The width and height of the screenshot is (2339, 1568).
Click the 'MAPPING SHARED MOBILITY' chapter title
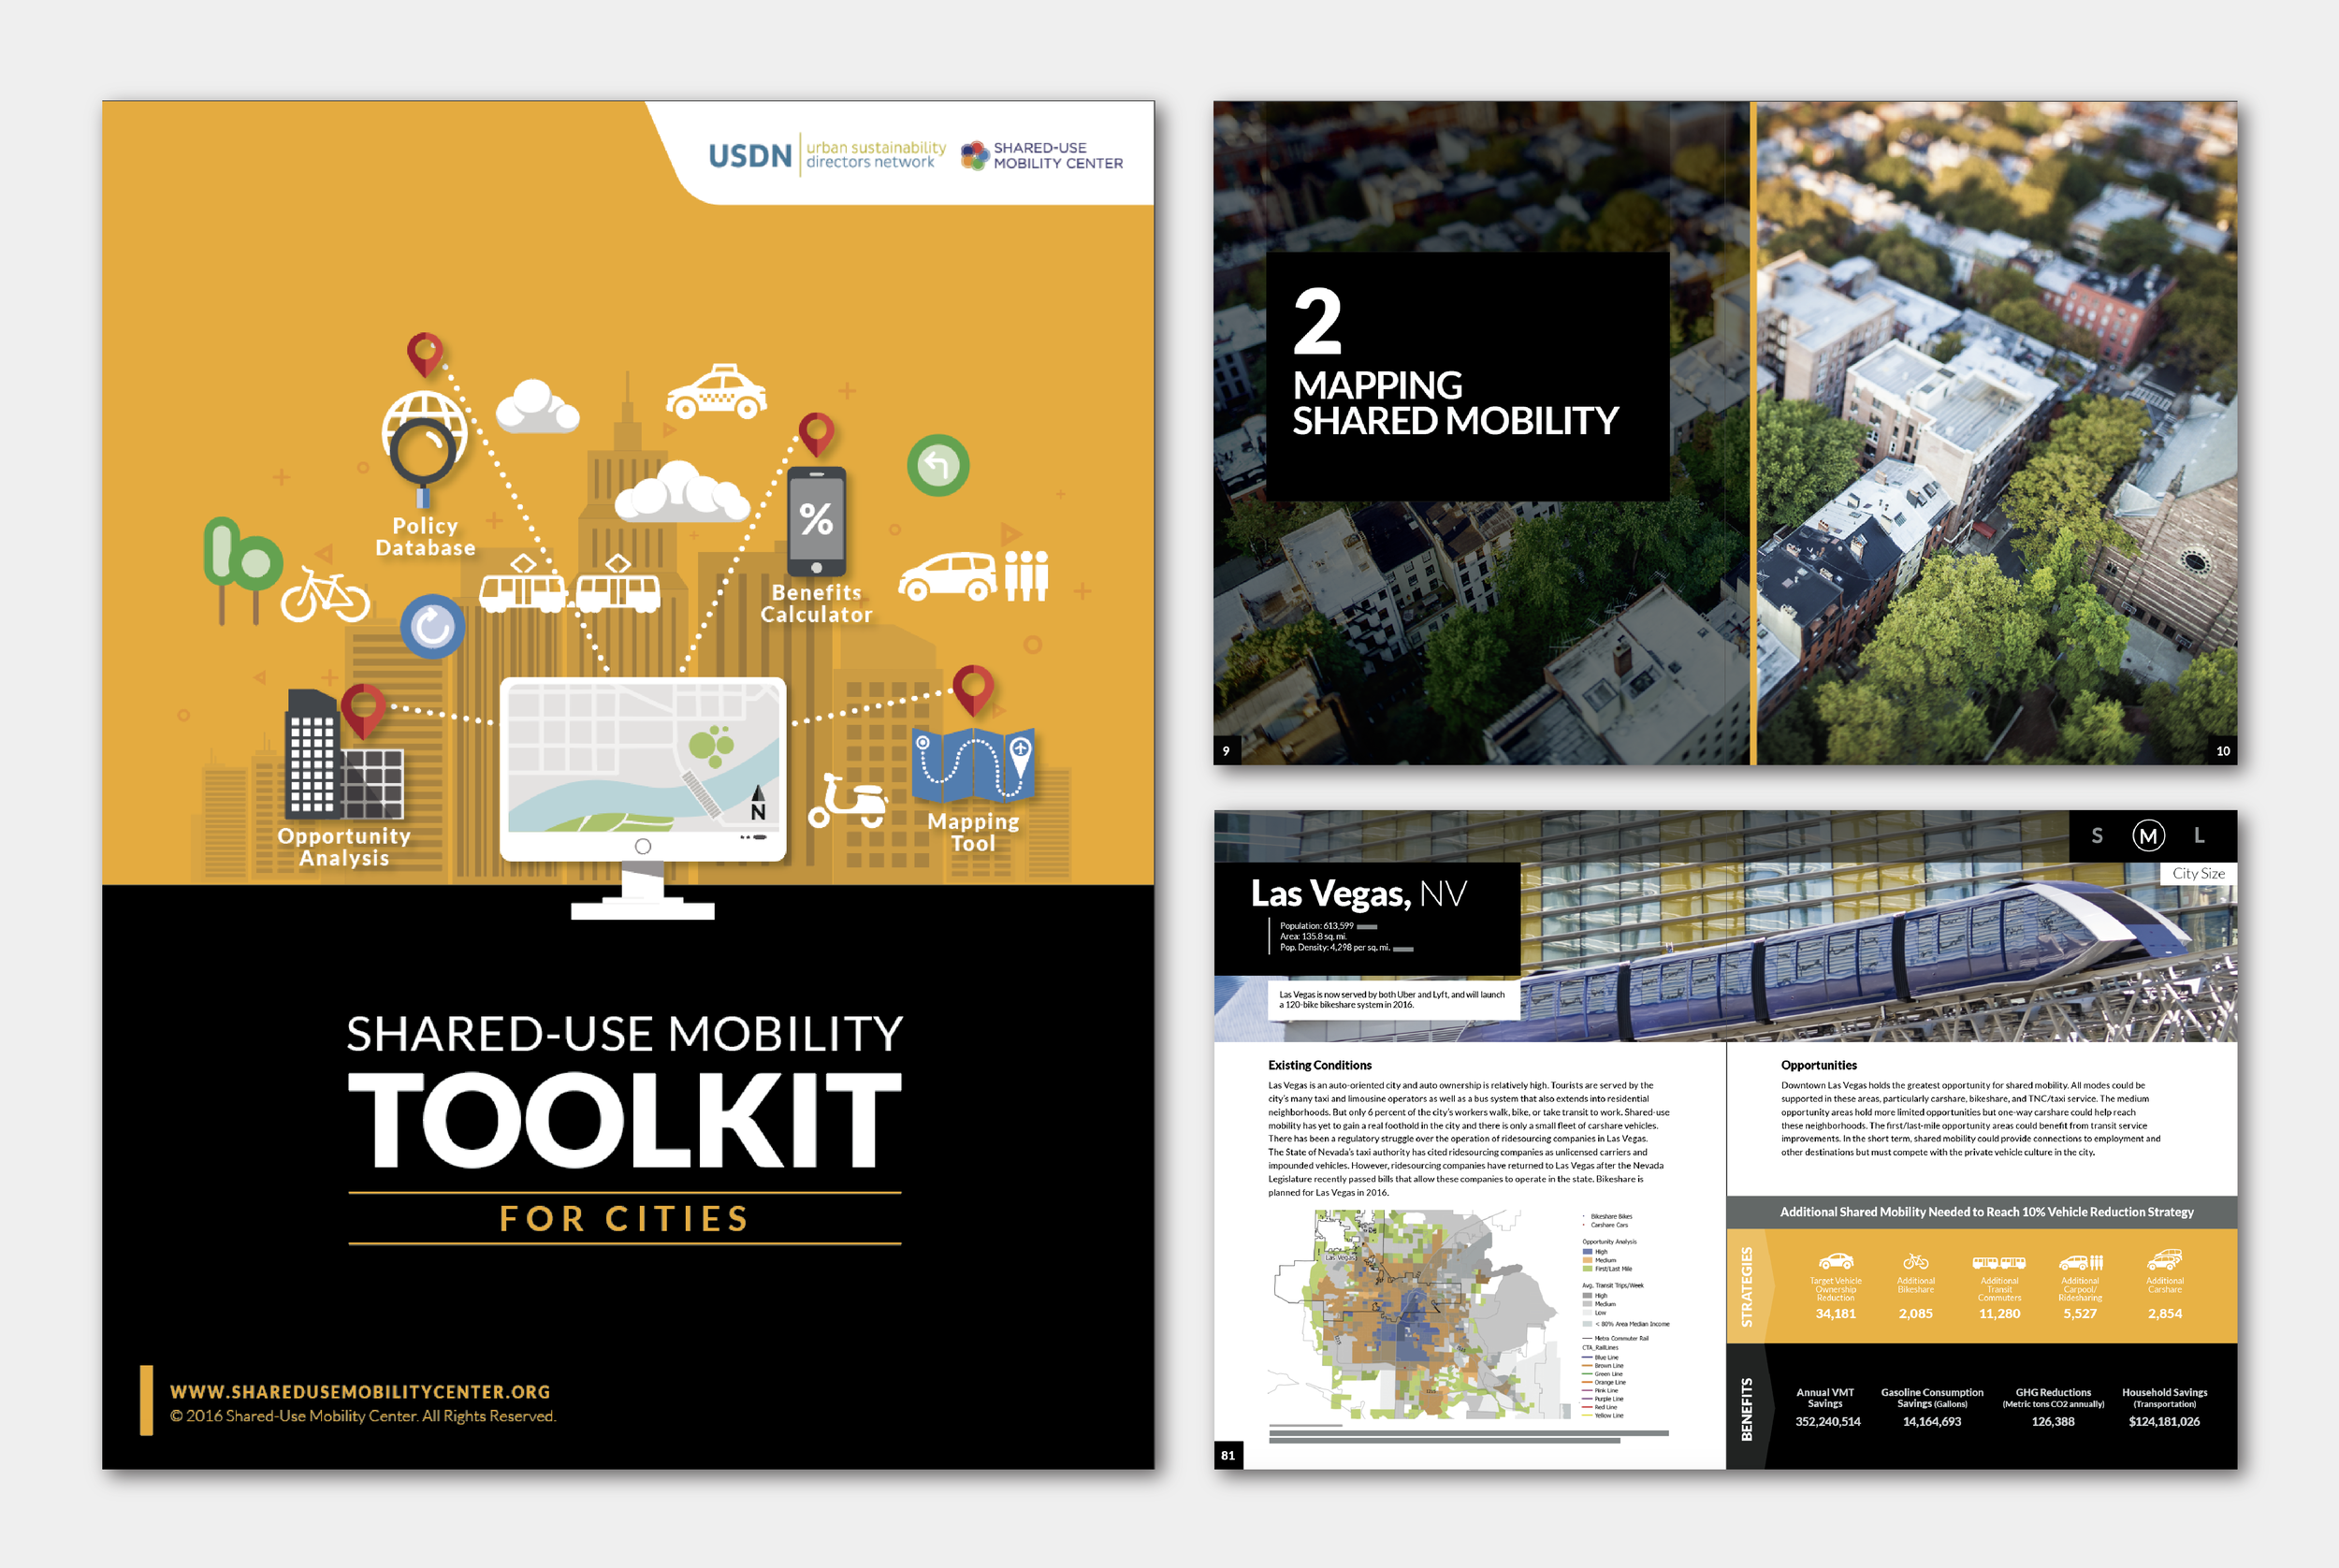pyautogui.click(x=1455, y=402)
